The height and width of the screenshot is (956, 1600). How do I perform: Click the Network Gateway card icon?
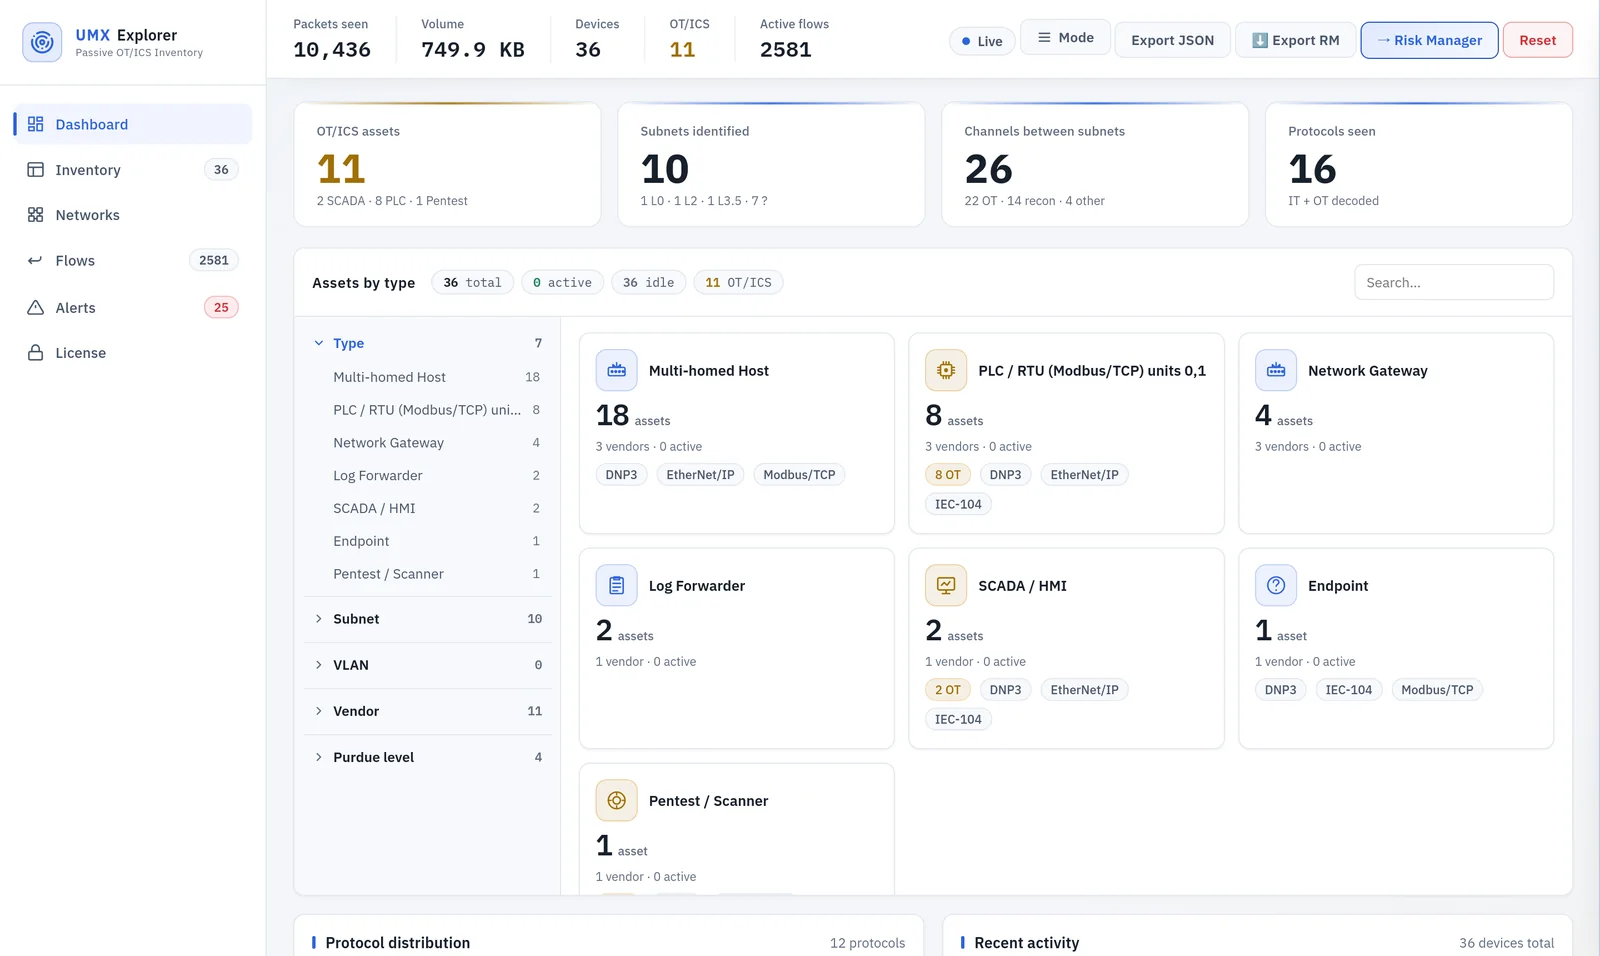coord(1276,371)
